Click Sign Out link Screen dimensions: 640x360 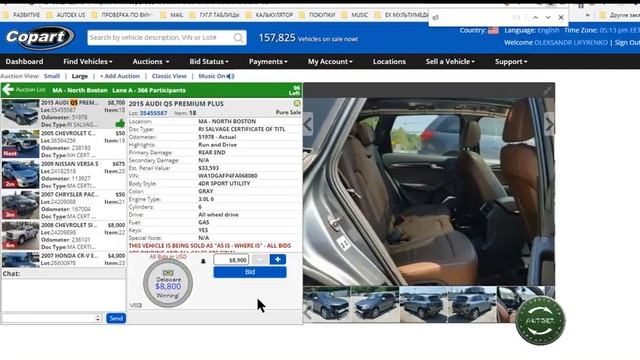point(627,42)
